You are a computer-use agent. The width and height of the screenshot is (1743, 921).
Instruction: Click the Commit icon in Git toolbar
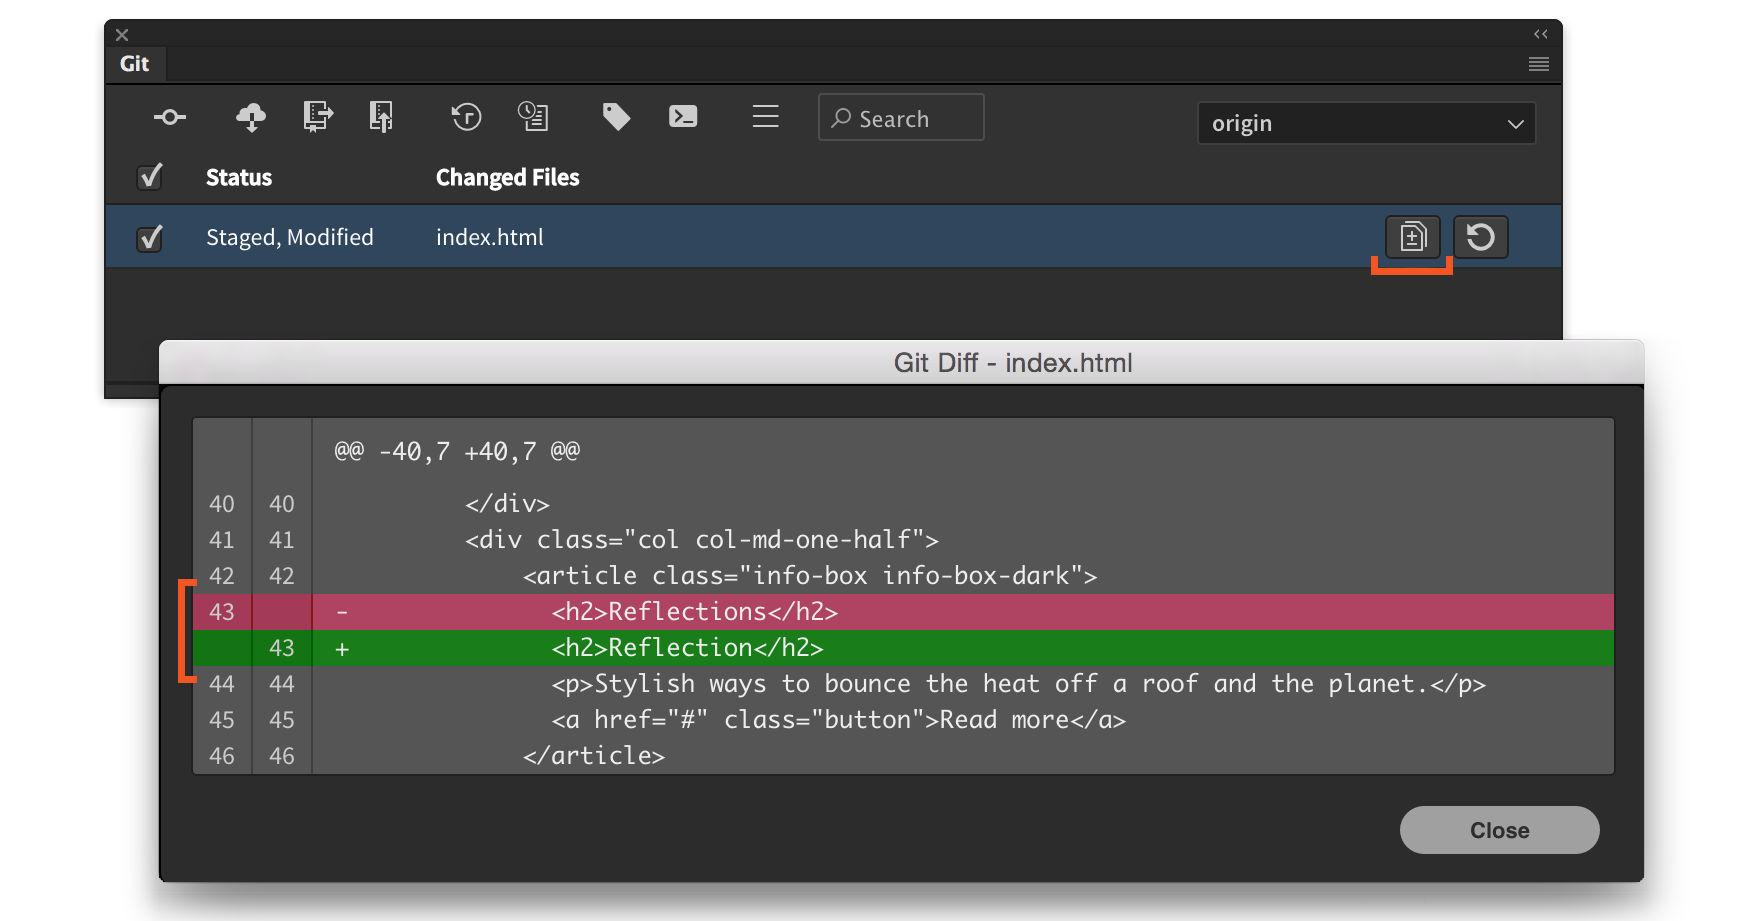pos(170,118)
